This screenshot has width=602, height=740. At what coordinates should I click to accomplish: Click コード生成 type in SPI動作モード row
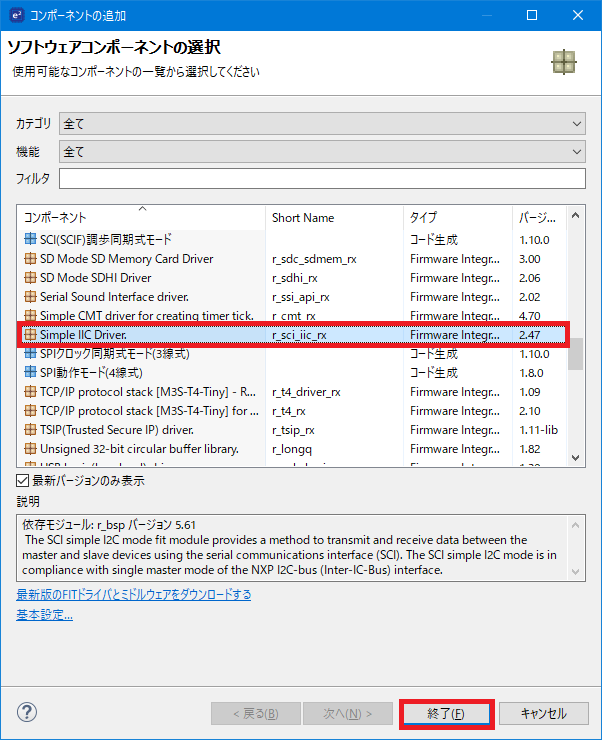[x=434, y=373]
